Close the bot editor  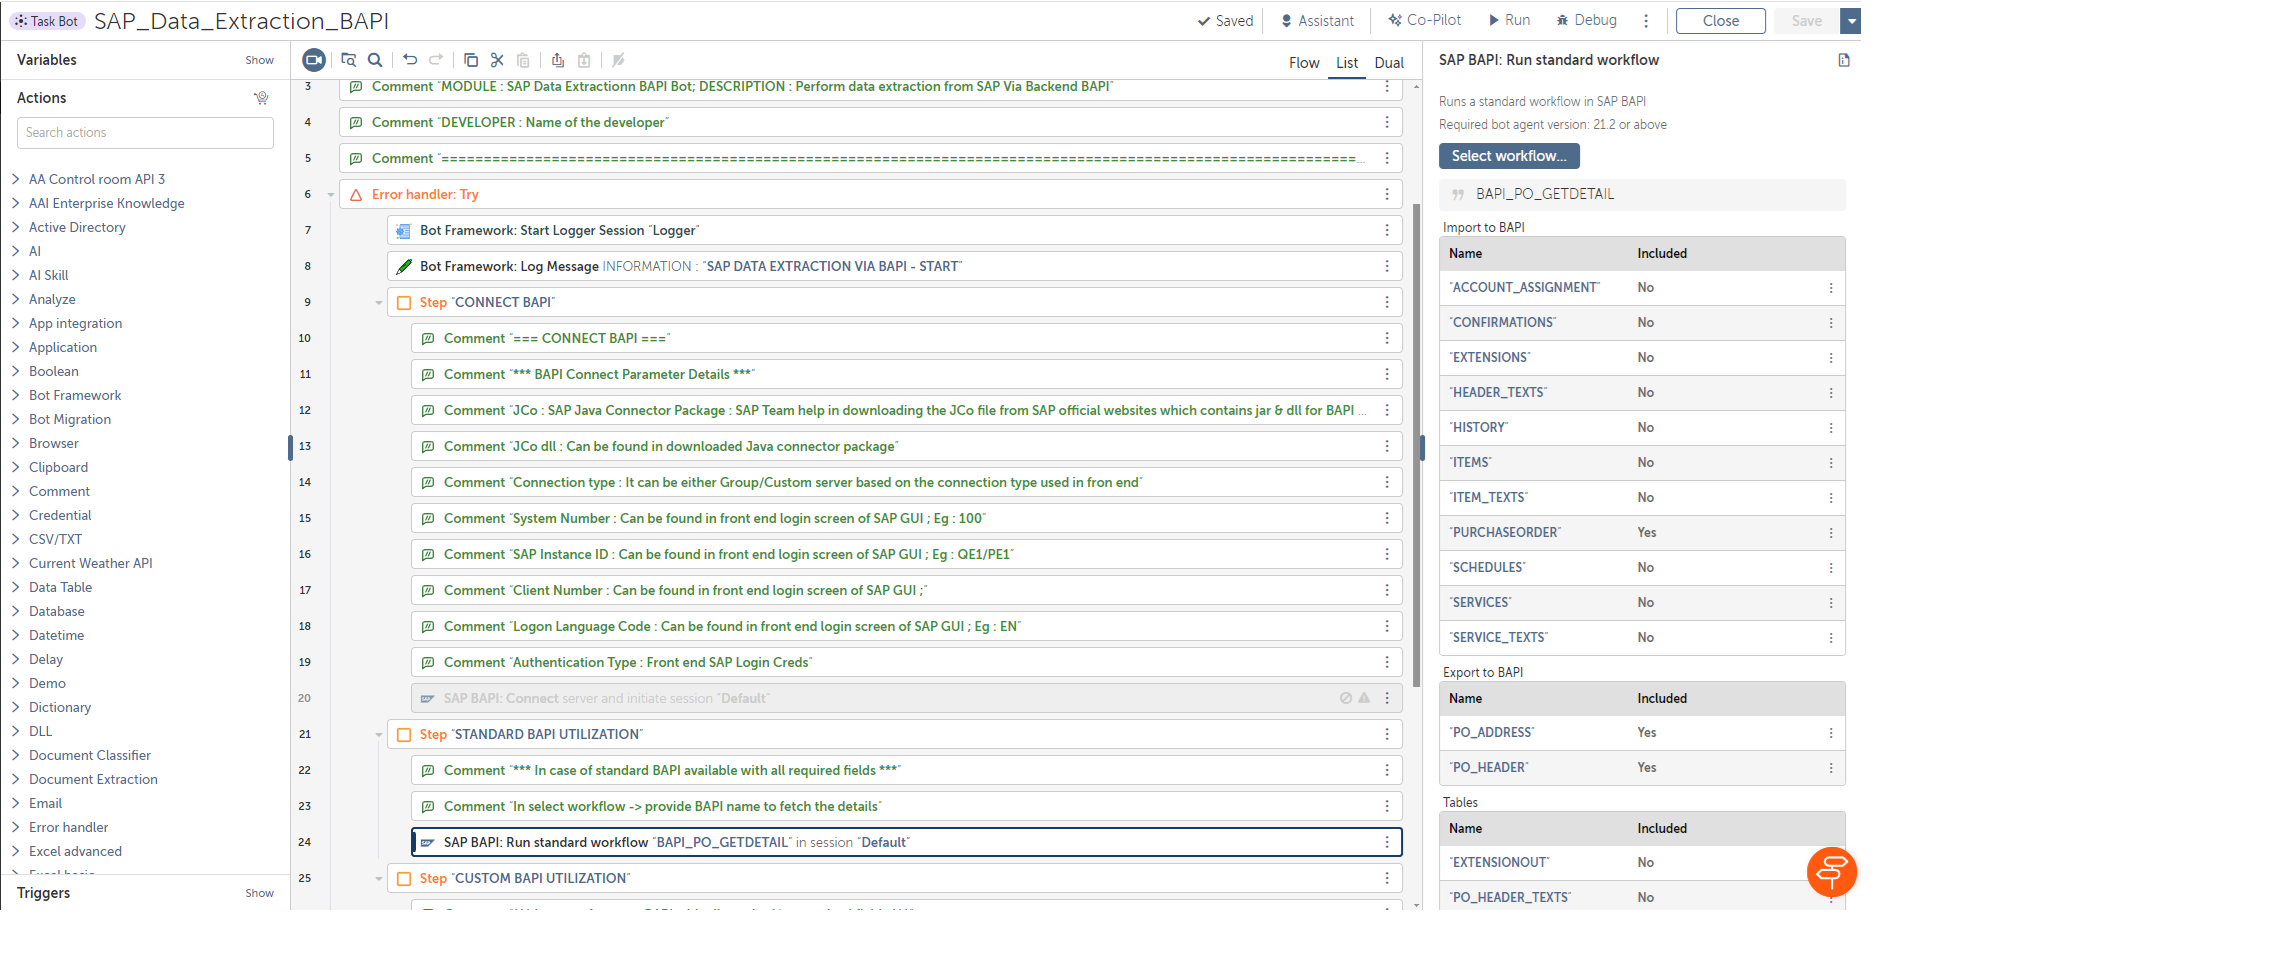tap(1720, 20)
